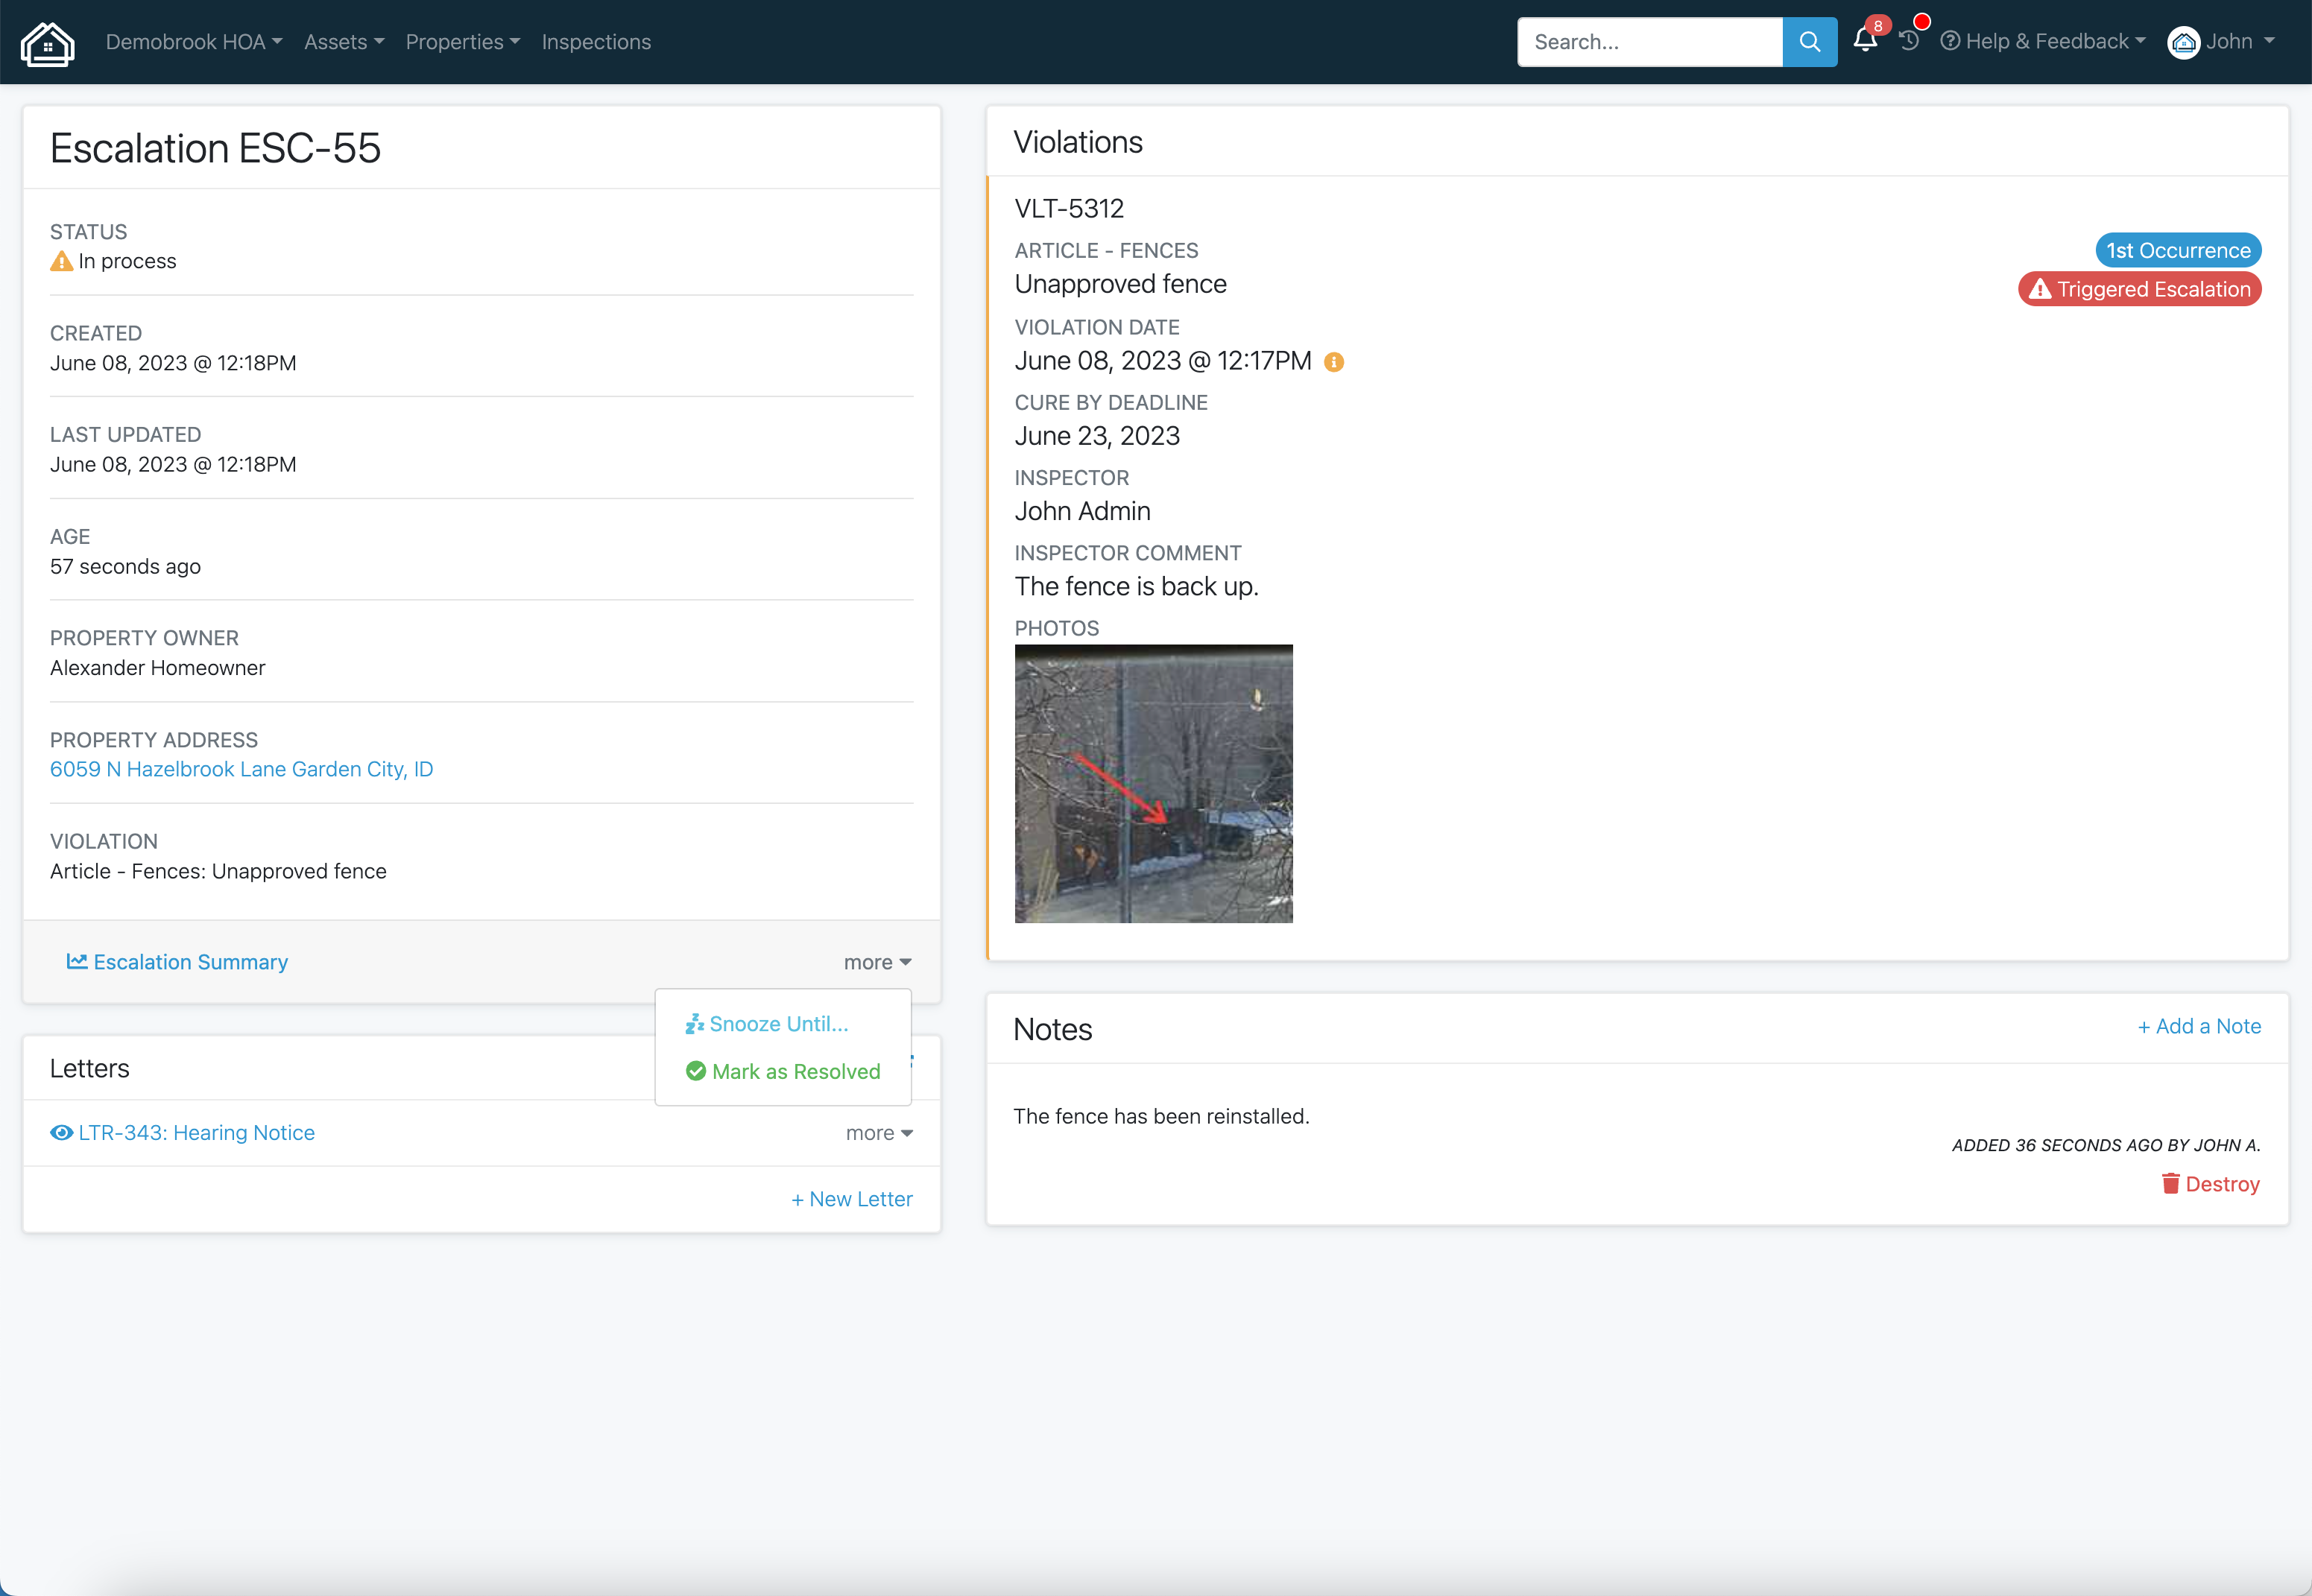Click the violation date info icon
Screen dimensions: 2312x1596
pyautogui.click(x=1333, y=362)
